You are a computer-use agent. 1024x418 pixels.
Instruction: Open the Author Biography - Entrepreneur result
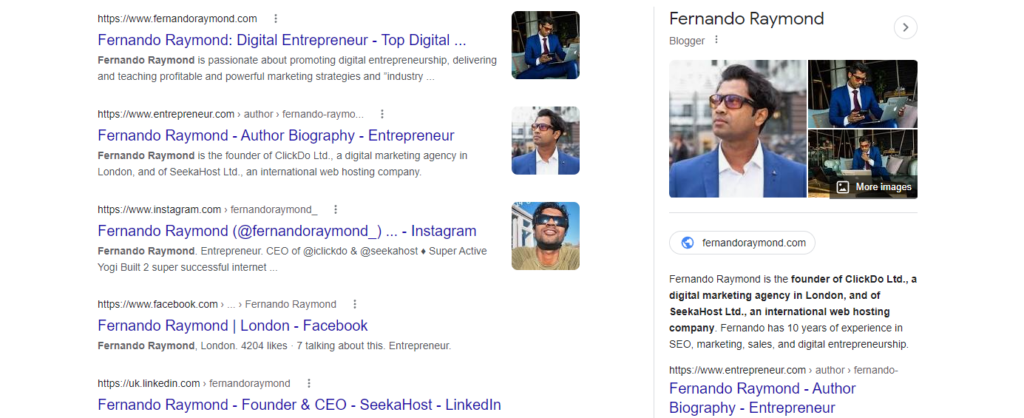pyautogui.click(x=276, y=135)
